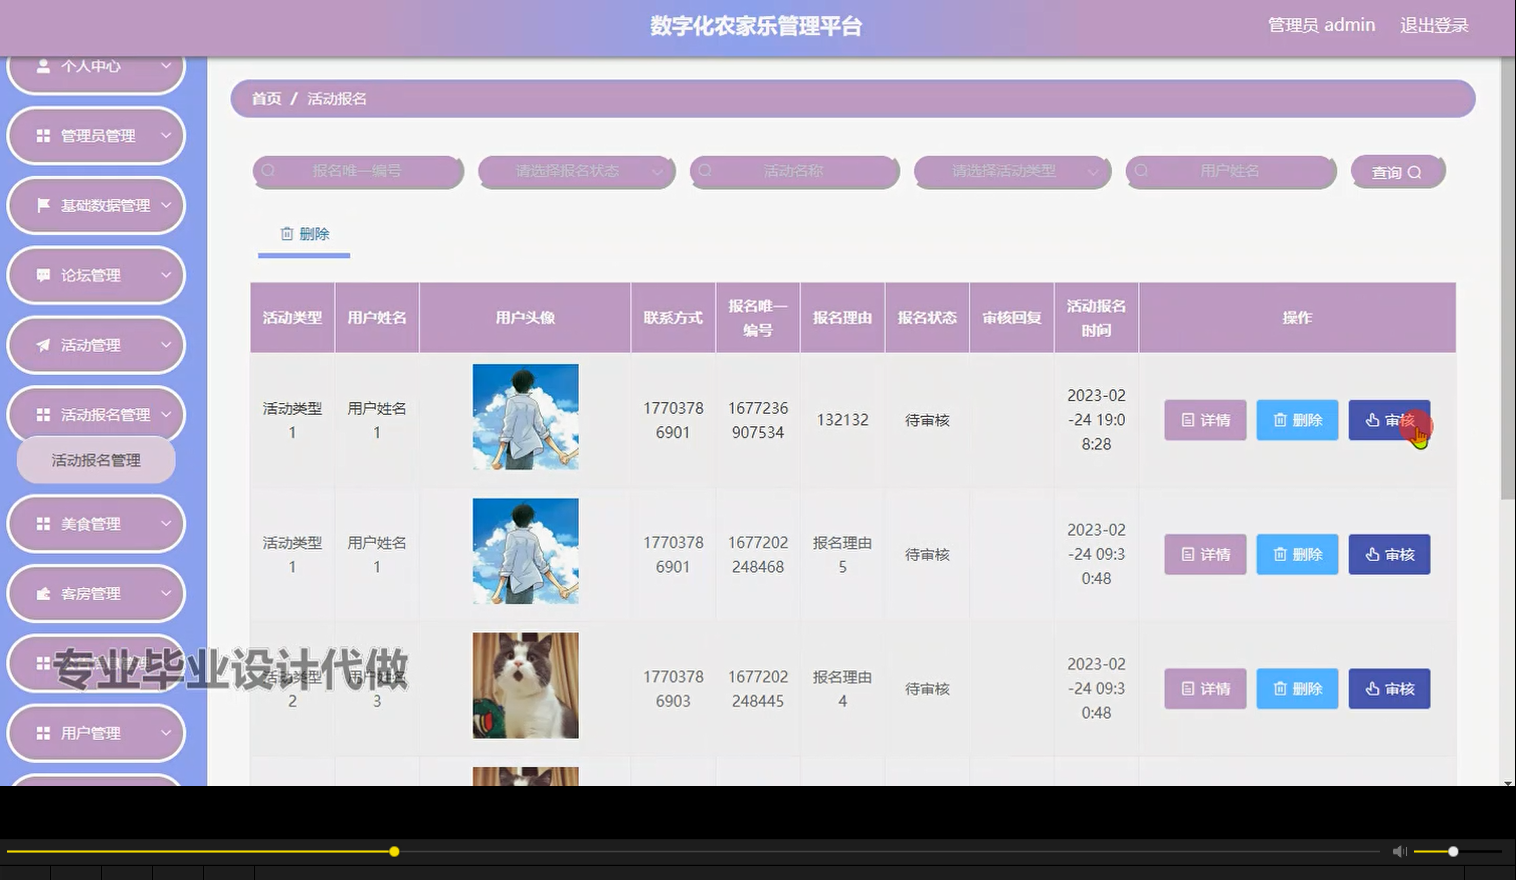
Task: Click the magnifier icon in 报名唯一编号 field
Action: (x=268, y=171)
